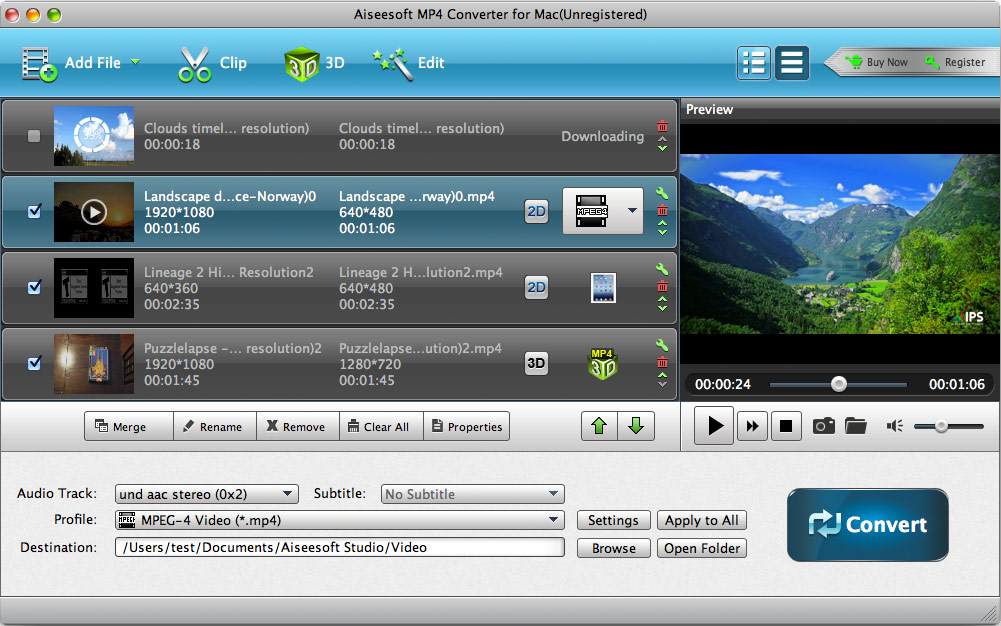Click the Remove button
This screenshot has width=1001, height=626.
tap(297, 426)
